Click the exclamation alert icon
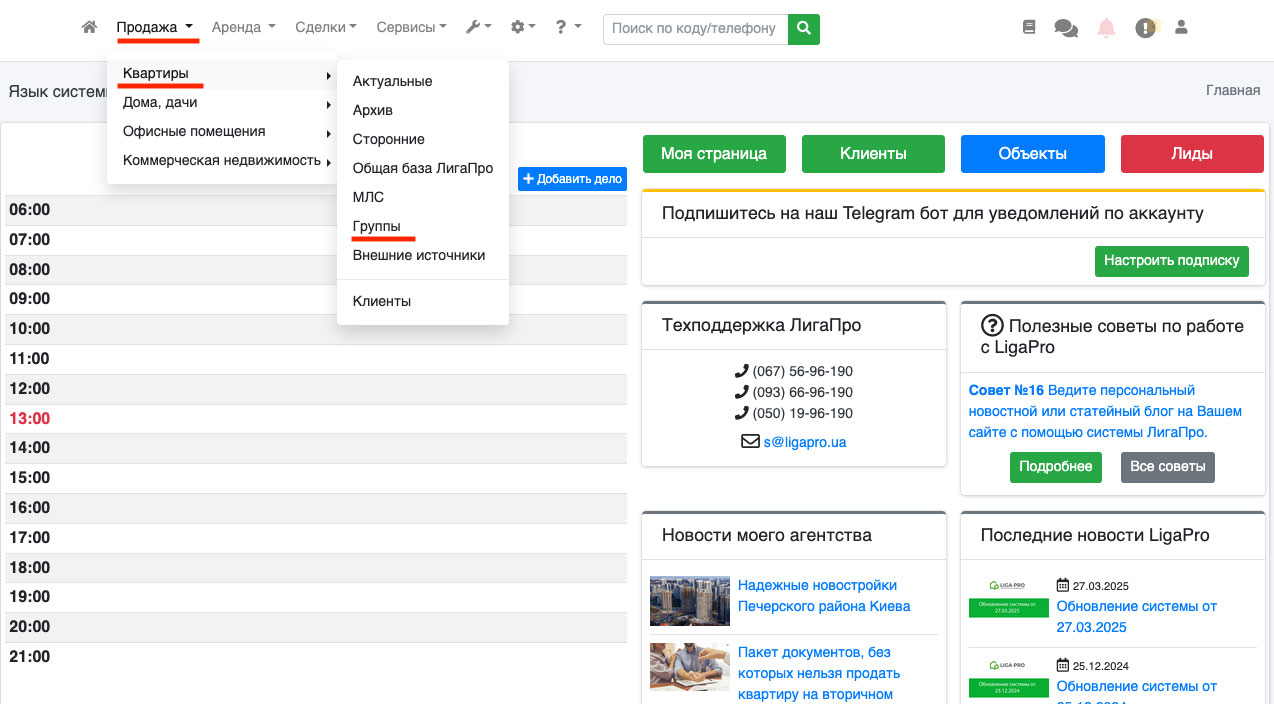1274x704 pixels. (x=1145, y=28)
